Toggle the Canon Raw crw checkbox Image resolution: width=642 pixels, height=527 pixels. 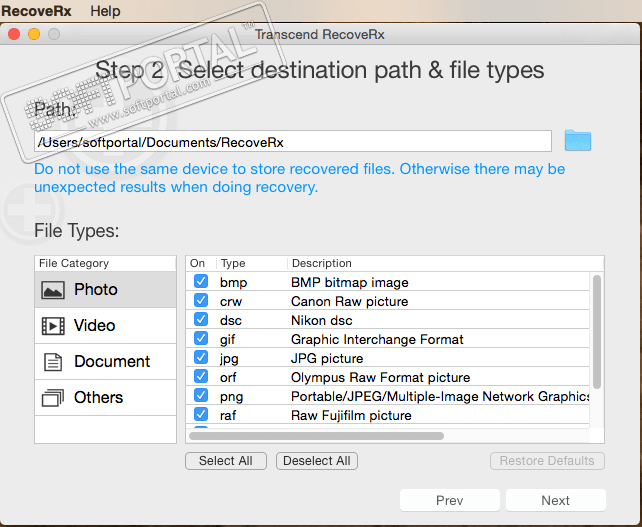201,301
